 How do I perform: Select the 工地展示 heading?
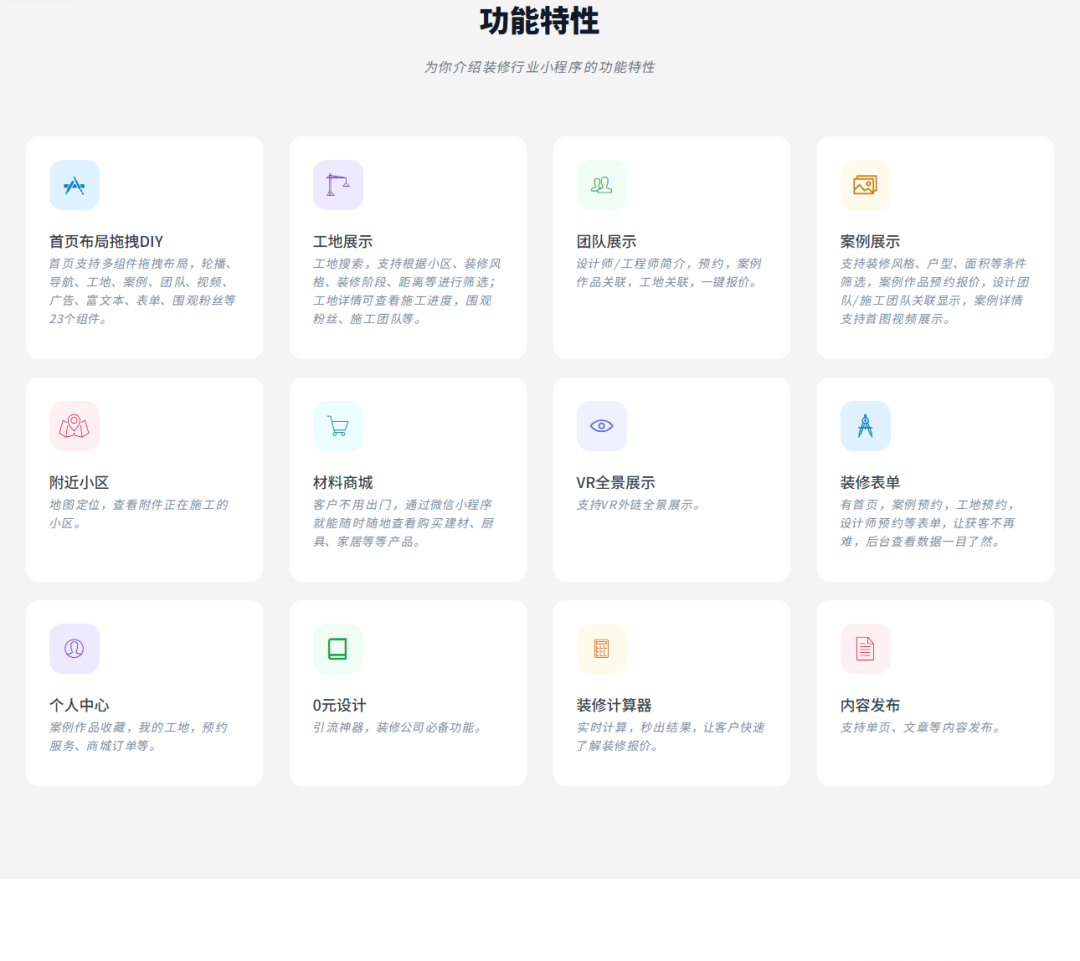[343, 242]
